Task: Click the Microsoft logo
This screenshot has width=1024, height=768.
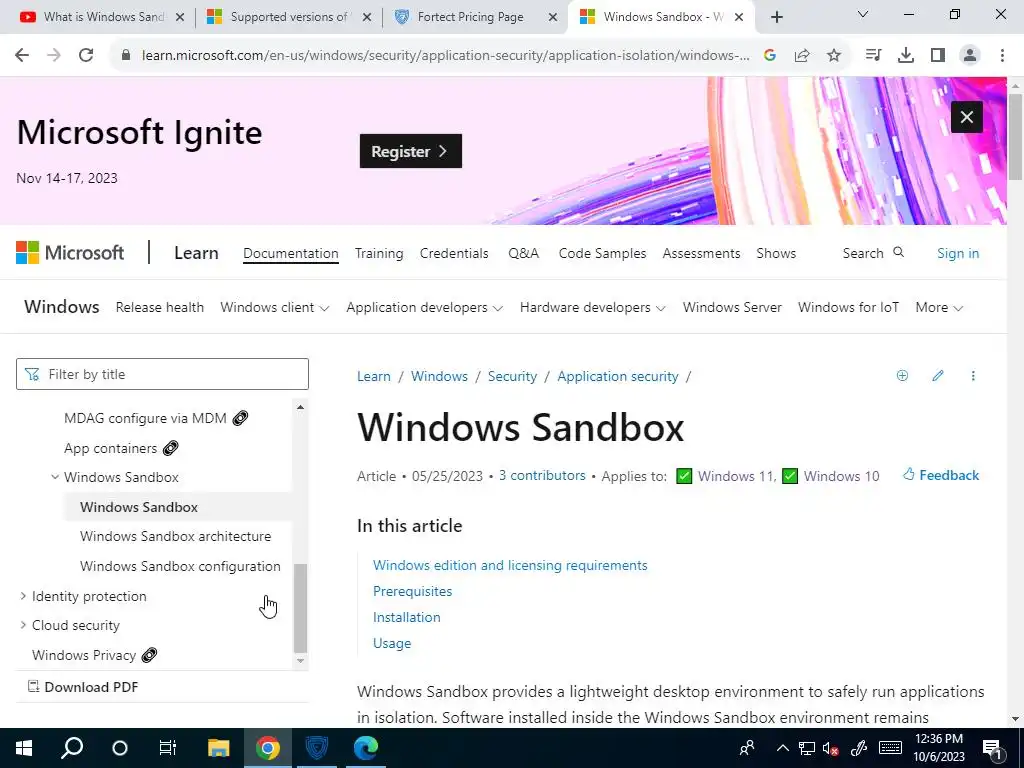Action: [70, 253]
